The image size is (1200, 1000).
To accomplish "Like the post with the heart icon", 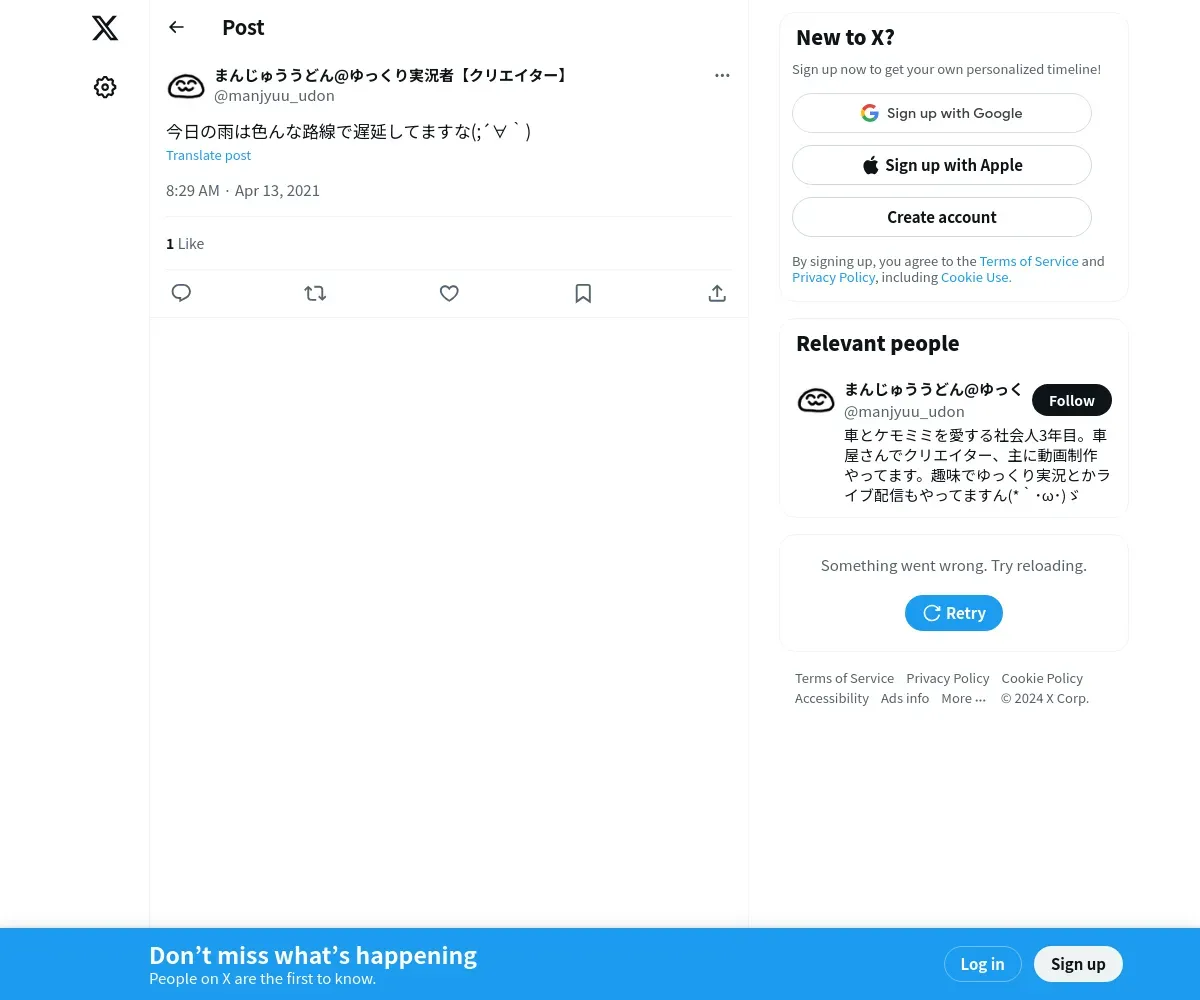I will click(x=449, y=293).
